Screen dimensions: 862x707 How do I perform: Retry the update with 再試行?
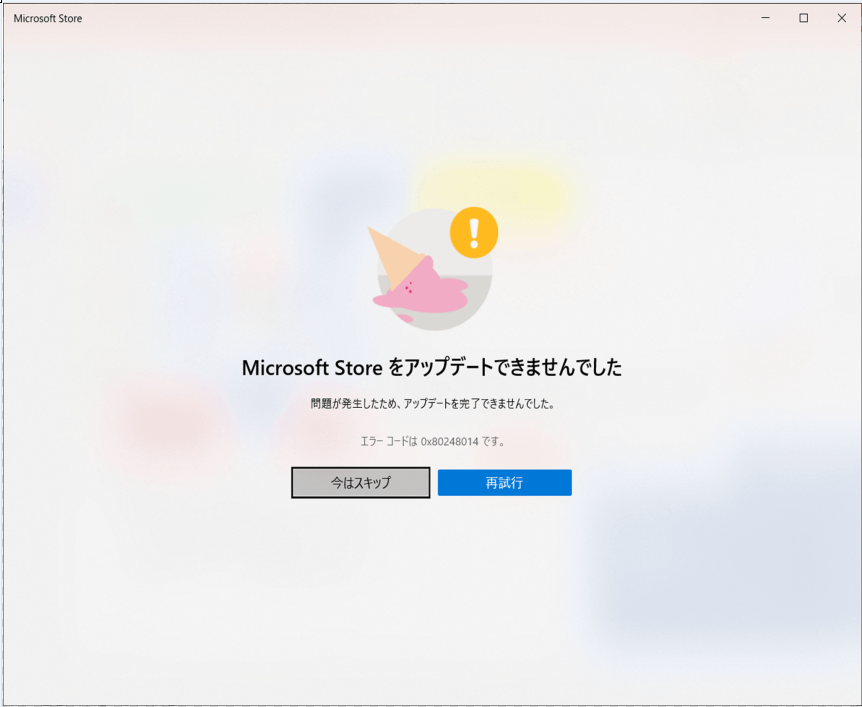click(505, 483)
